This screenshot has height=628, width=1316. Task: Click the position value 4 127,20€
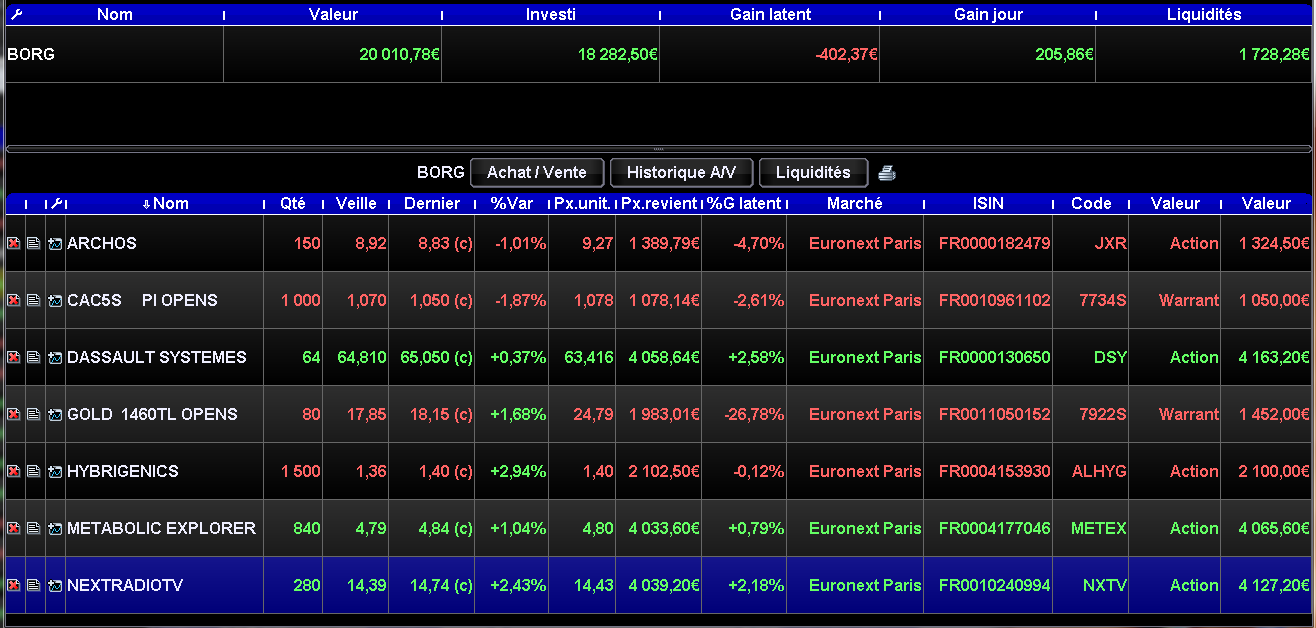1273,585
